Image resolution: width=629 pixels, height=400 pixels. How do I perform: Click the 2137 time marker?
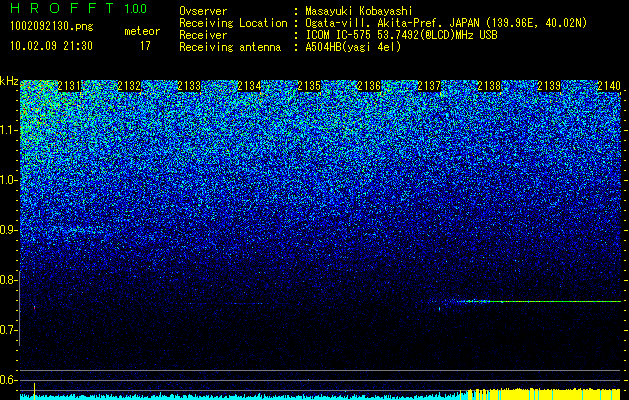tap(429, 86)
